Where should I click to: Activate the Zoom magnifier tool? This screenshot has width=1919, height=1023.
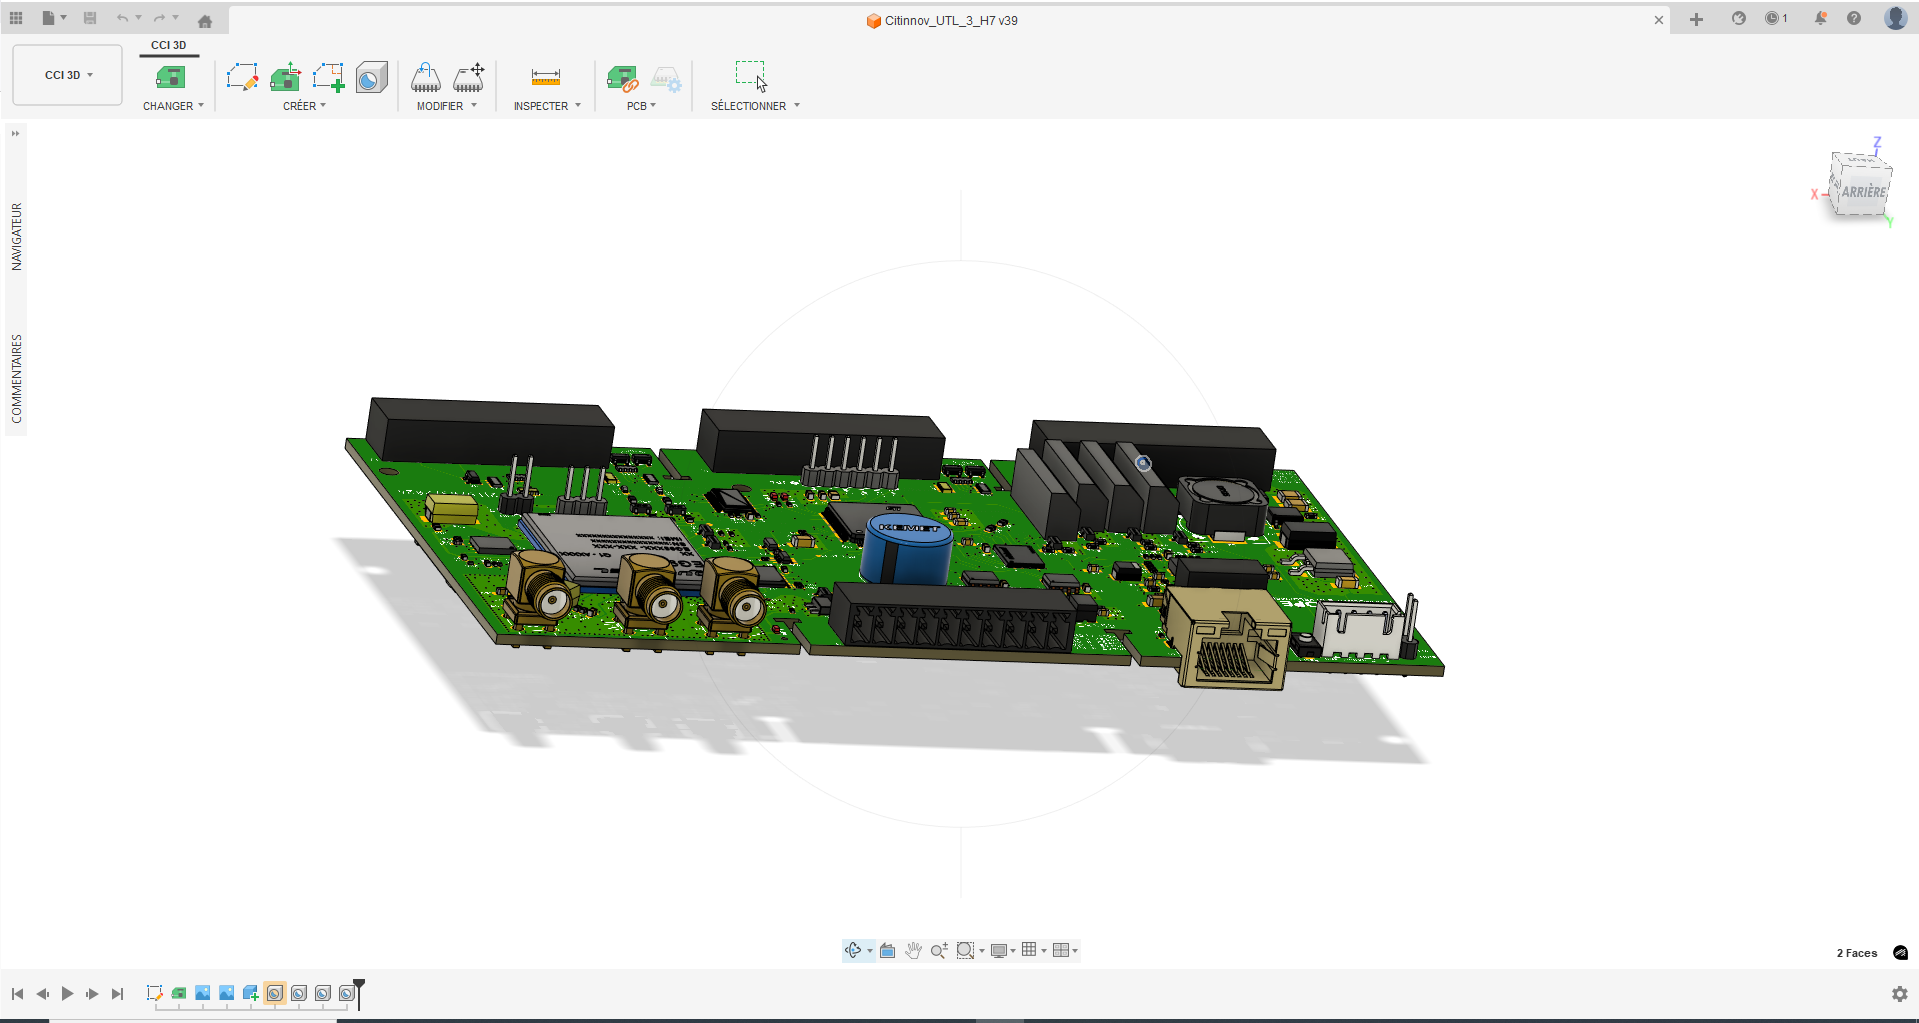939,950
